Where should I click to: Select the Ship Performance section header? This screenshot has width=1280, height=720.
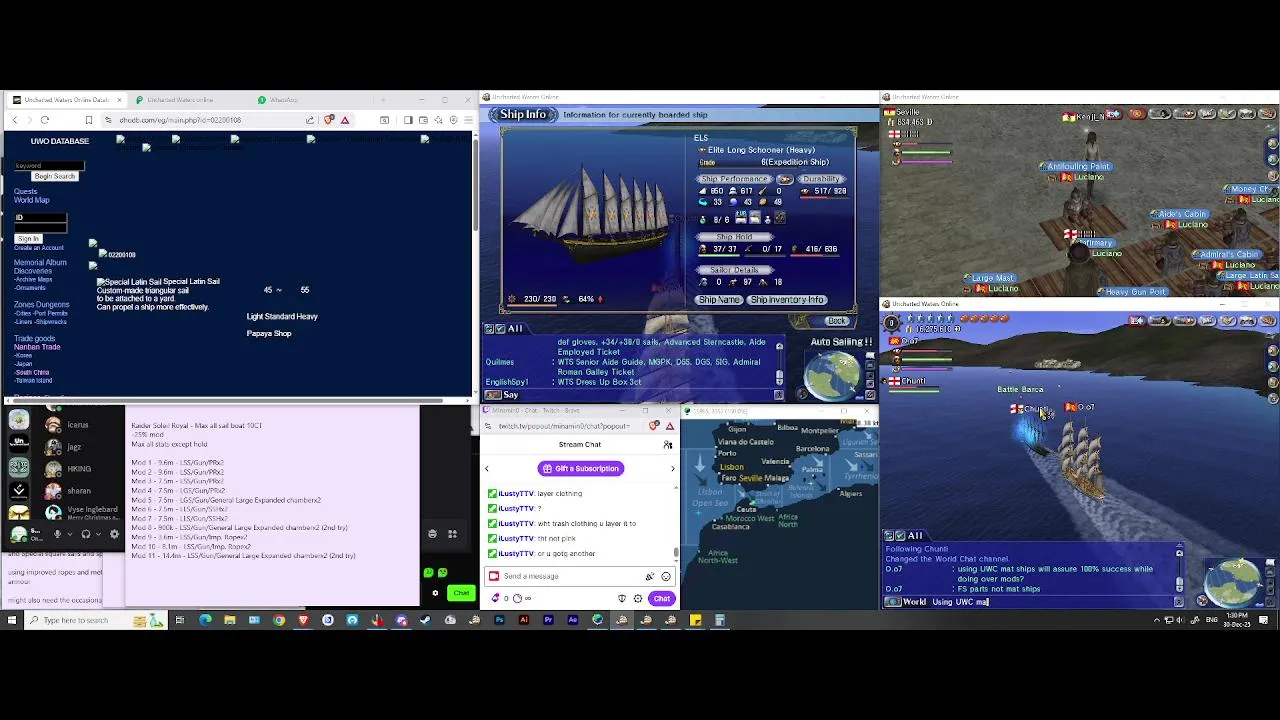click(734, 179)
